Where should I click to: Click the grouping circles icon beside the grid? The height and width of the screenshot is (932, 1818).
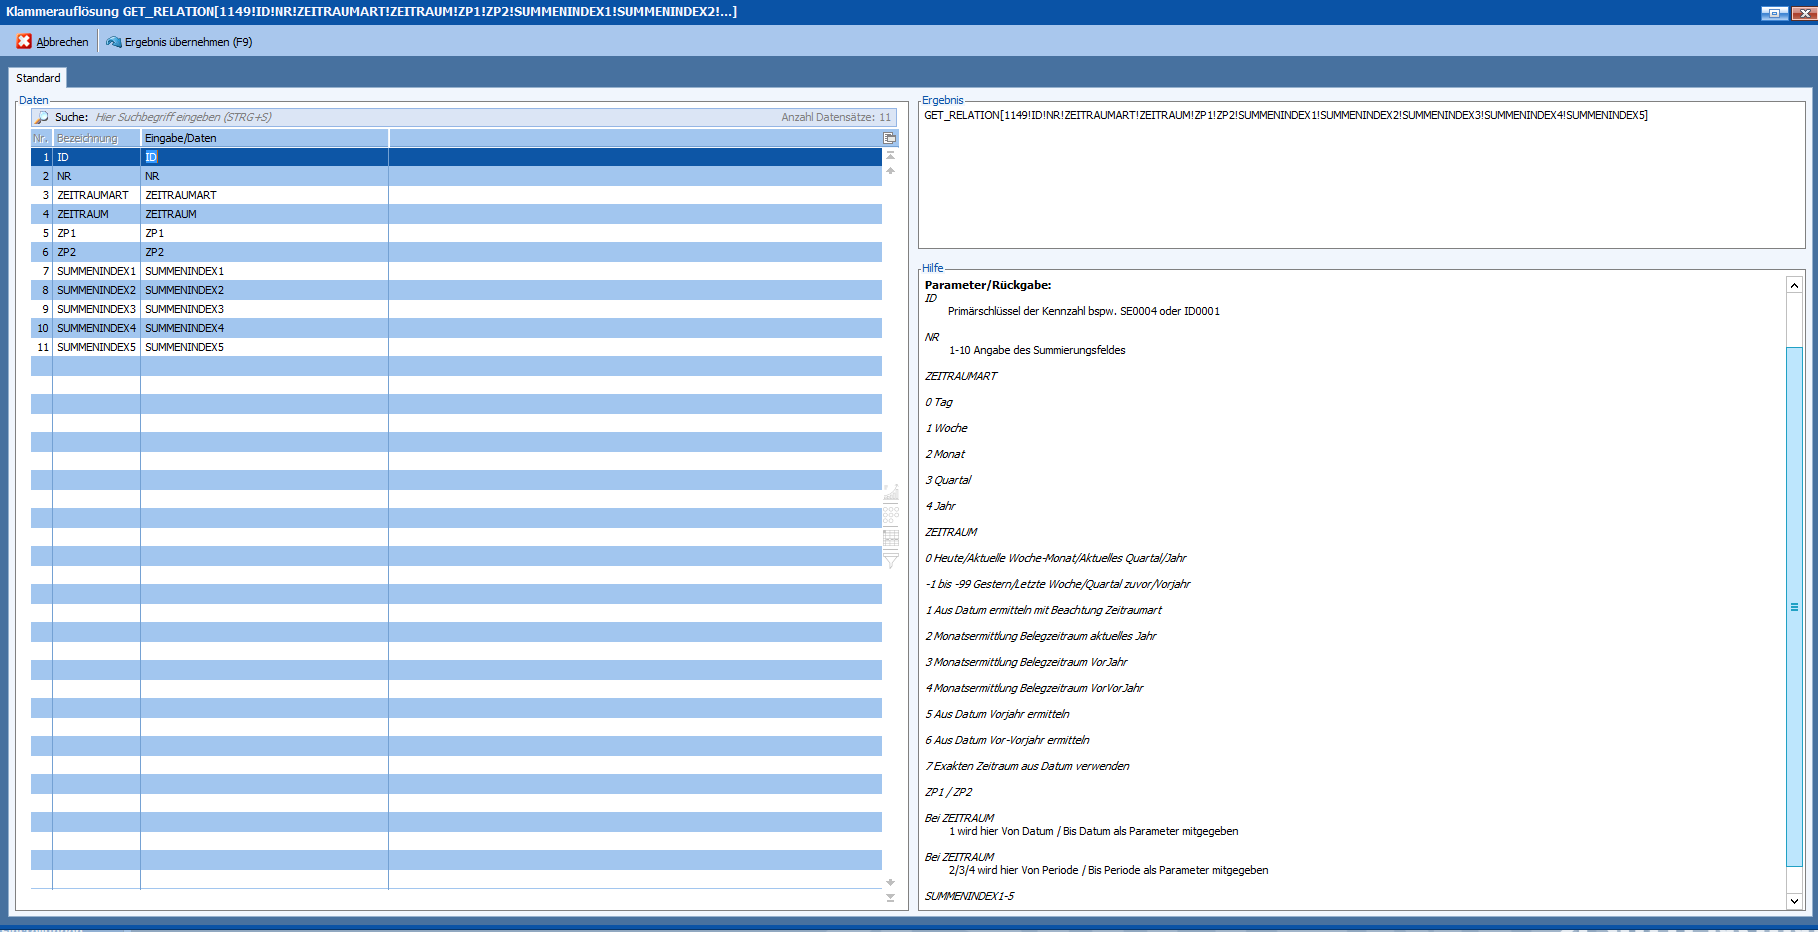[x=890, y=515]
